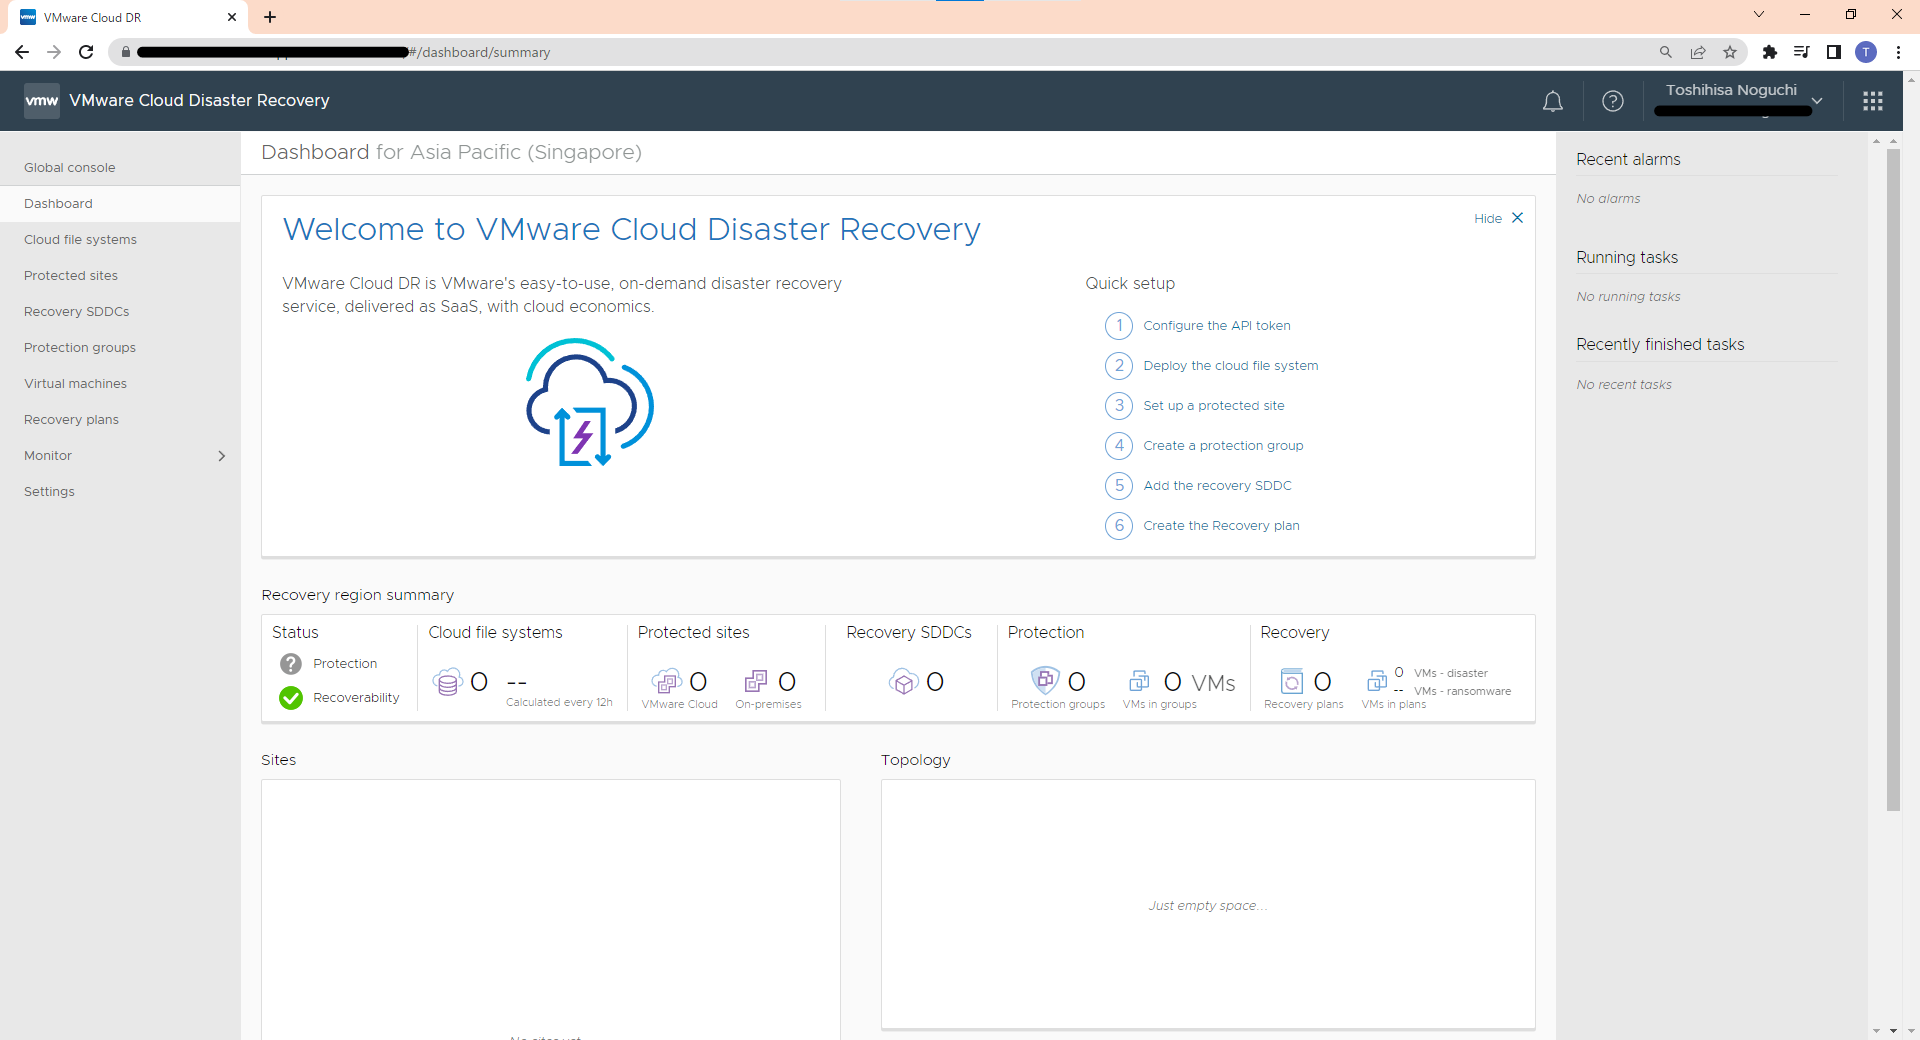Viewport: 1920px width, 1040px height.
Task: Click the On-premises protected sites icon
Action: [x=756, y=682]
